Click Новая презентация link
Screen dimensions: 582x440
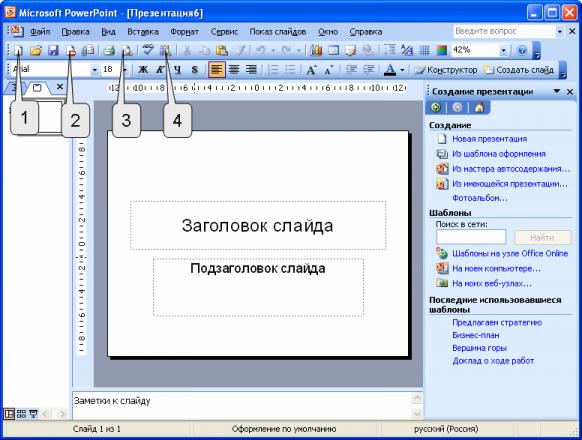pos(490,139)
